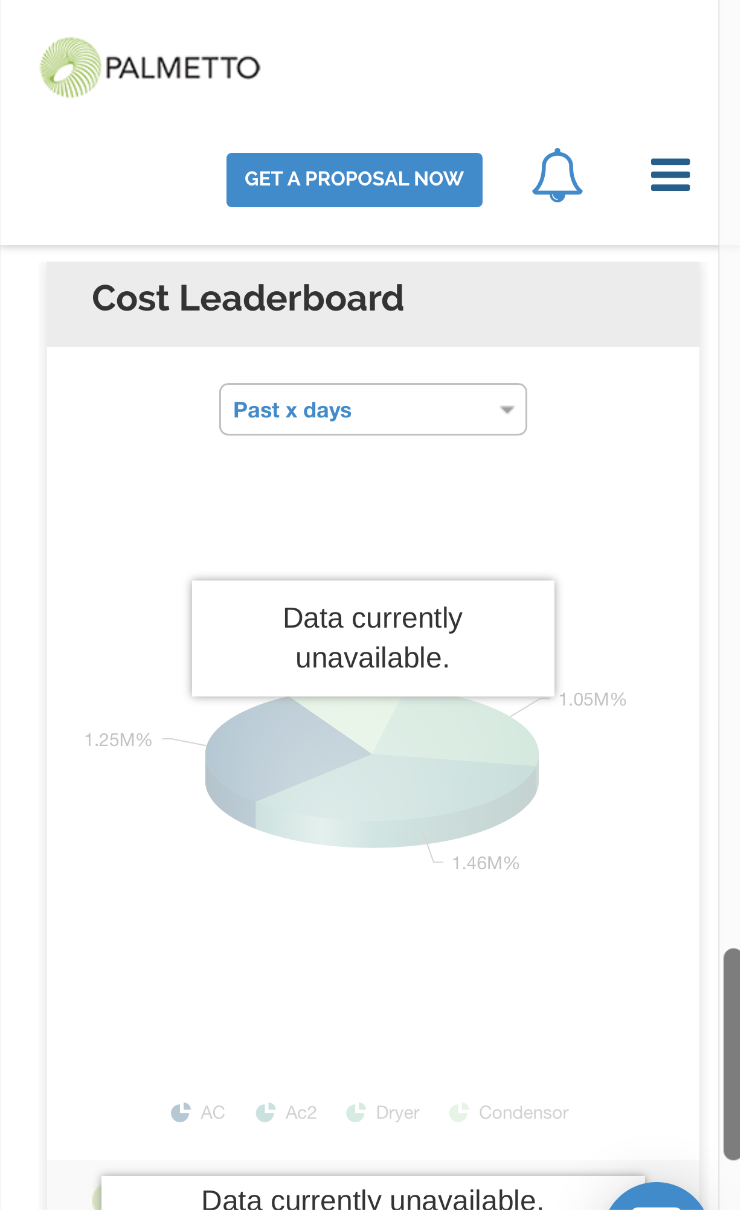
Task: Click the 1.46M% data label
Action: [485, 862]
